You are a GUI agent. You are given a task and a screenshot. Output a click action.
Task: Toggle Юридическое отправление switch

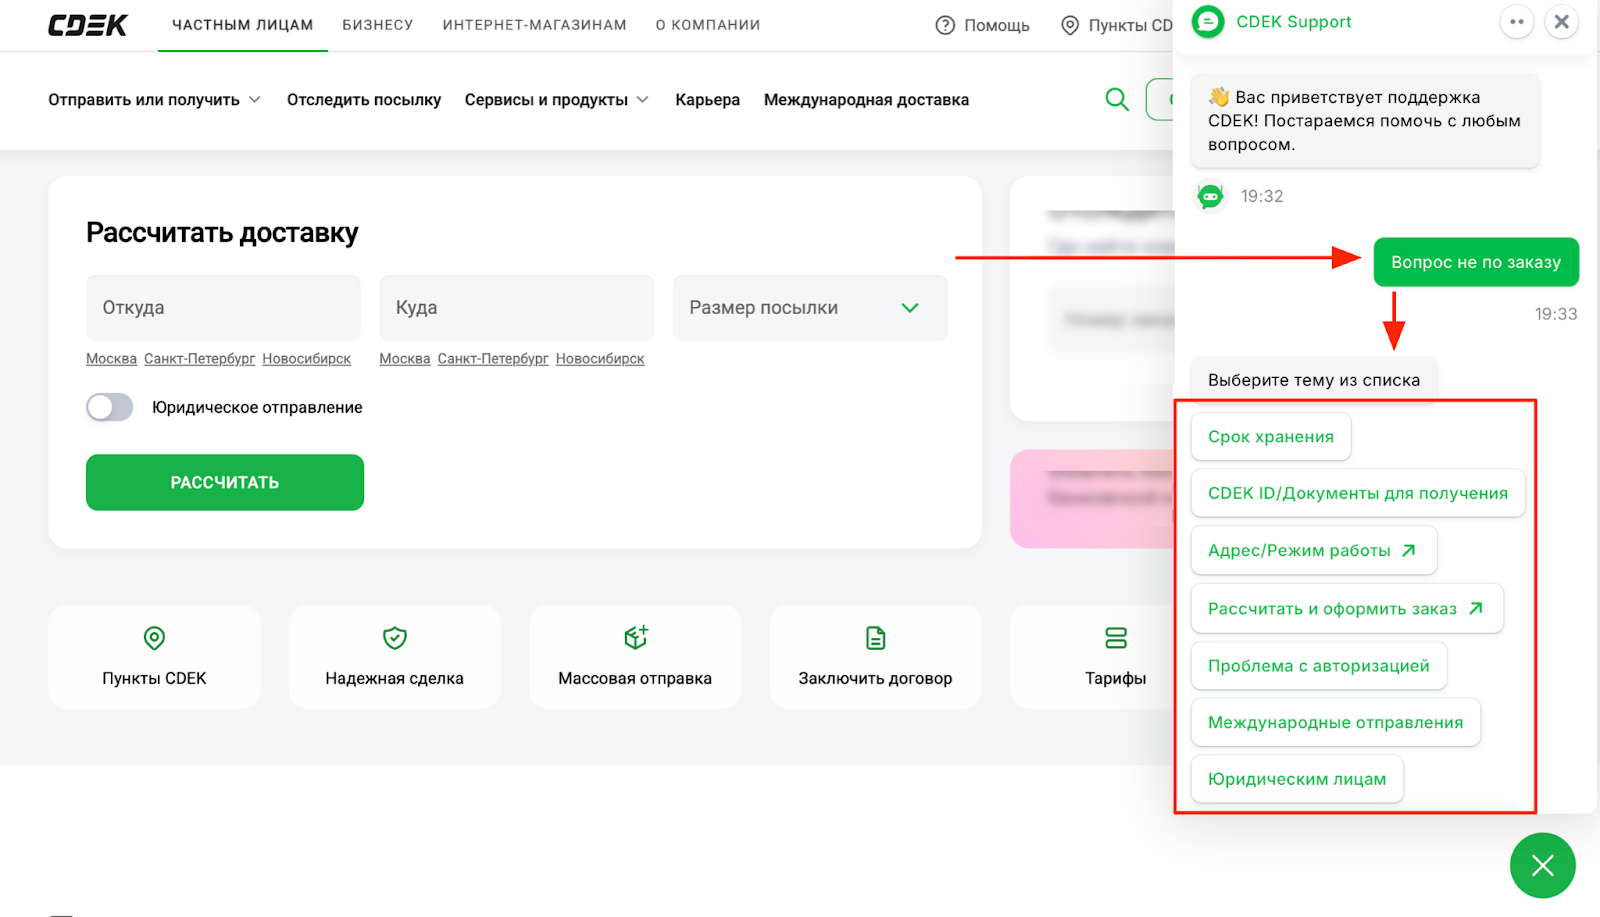click(x=110, y=407)
